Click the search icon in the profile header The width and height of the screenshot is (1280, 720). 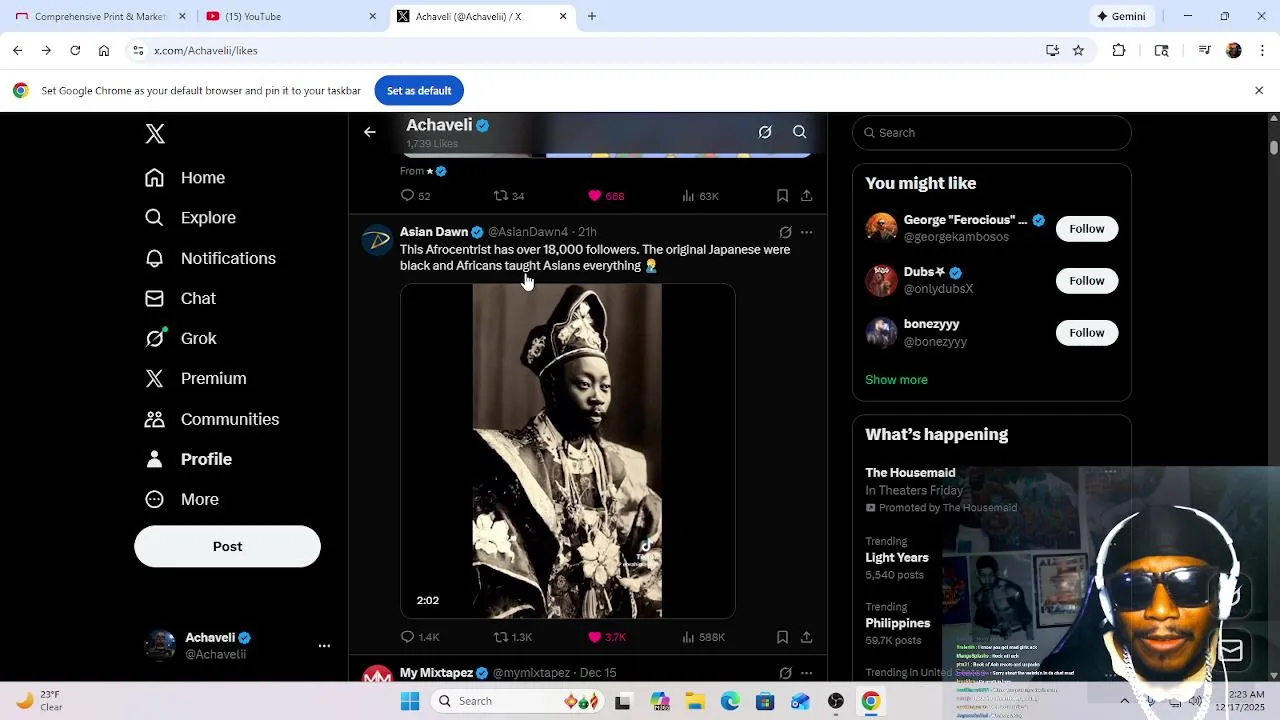tap(800, 132)
